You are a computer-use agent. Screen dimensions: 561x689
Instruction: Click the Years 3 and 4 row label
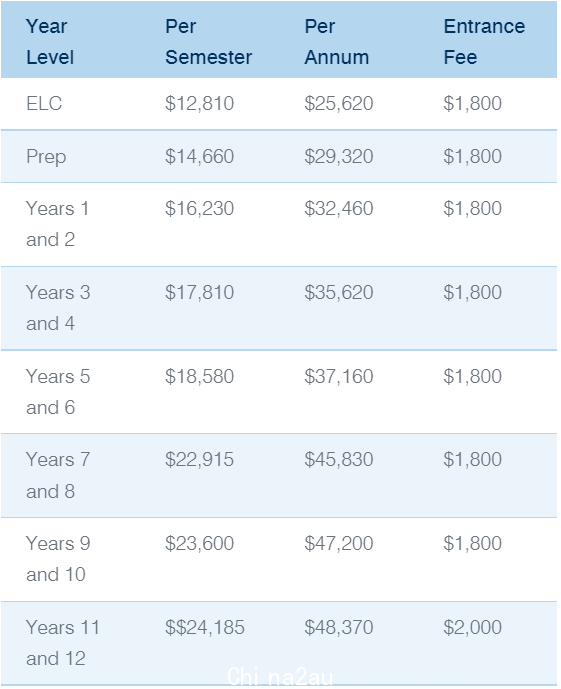tap(58, 308)
